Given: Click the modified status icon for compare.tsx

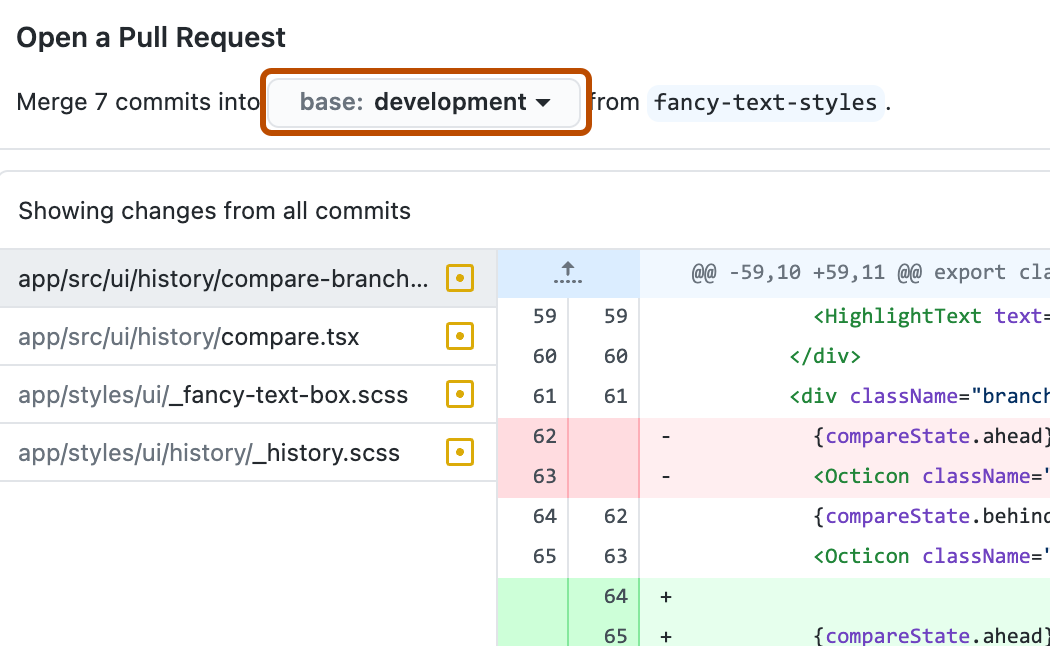Looking at the screenshot, I should click(x=459, y=336).
